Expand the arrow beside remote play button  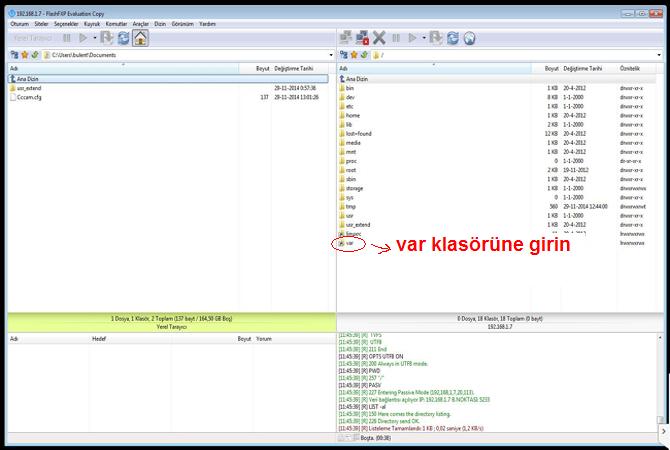pos(424,38)
